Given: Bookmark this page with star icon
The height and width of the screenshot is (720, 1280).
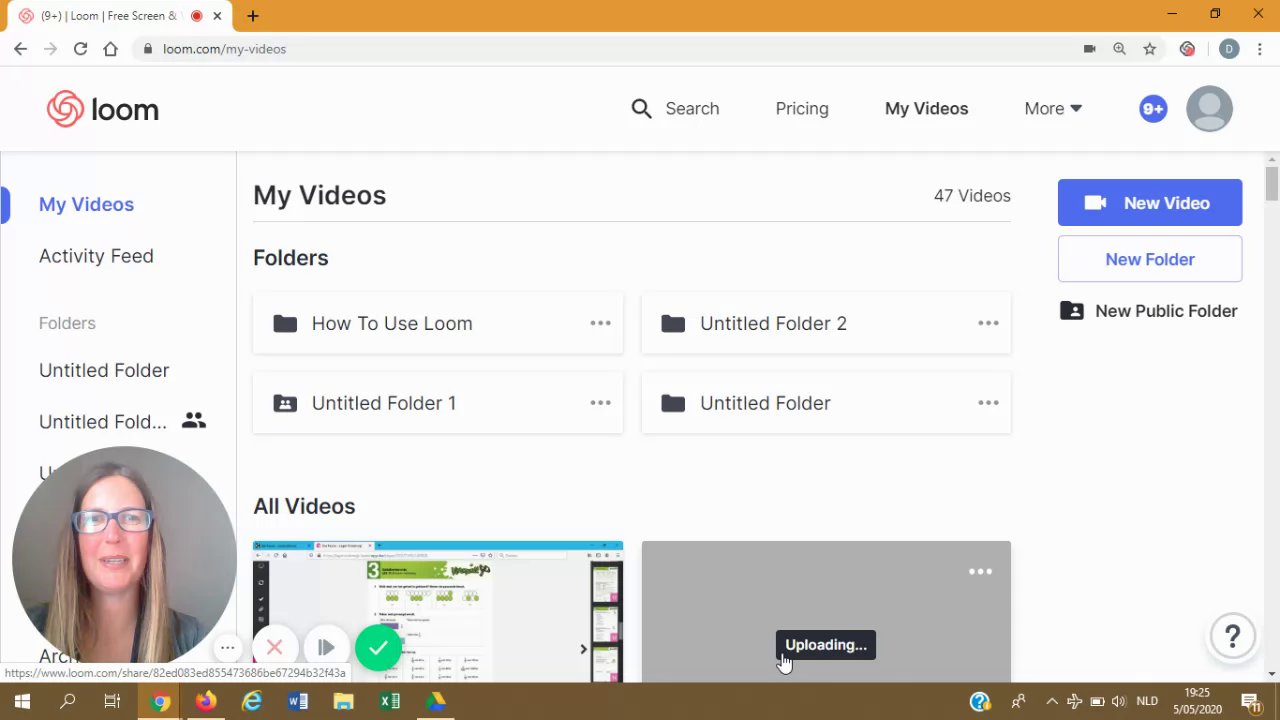Looking at the screenshot, I should click(x=1150, y=49).
